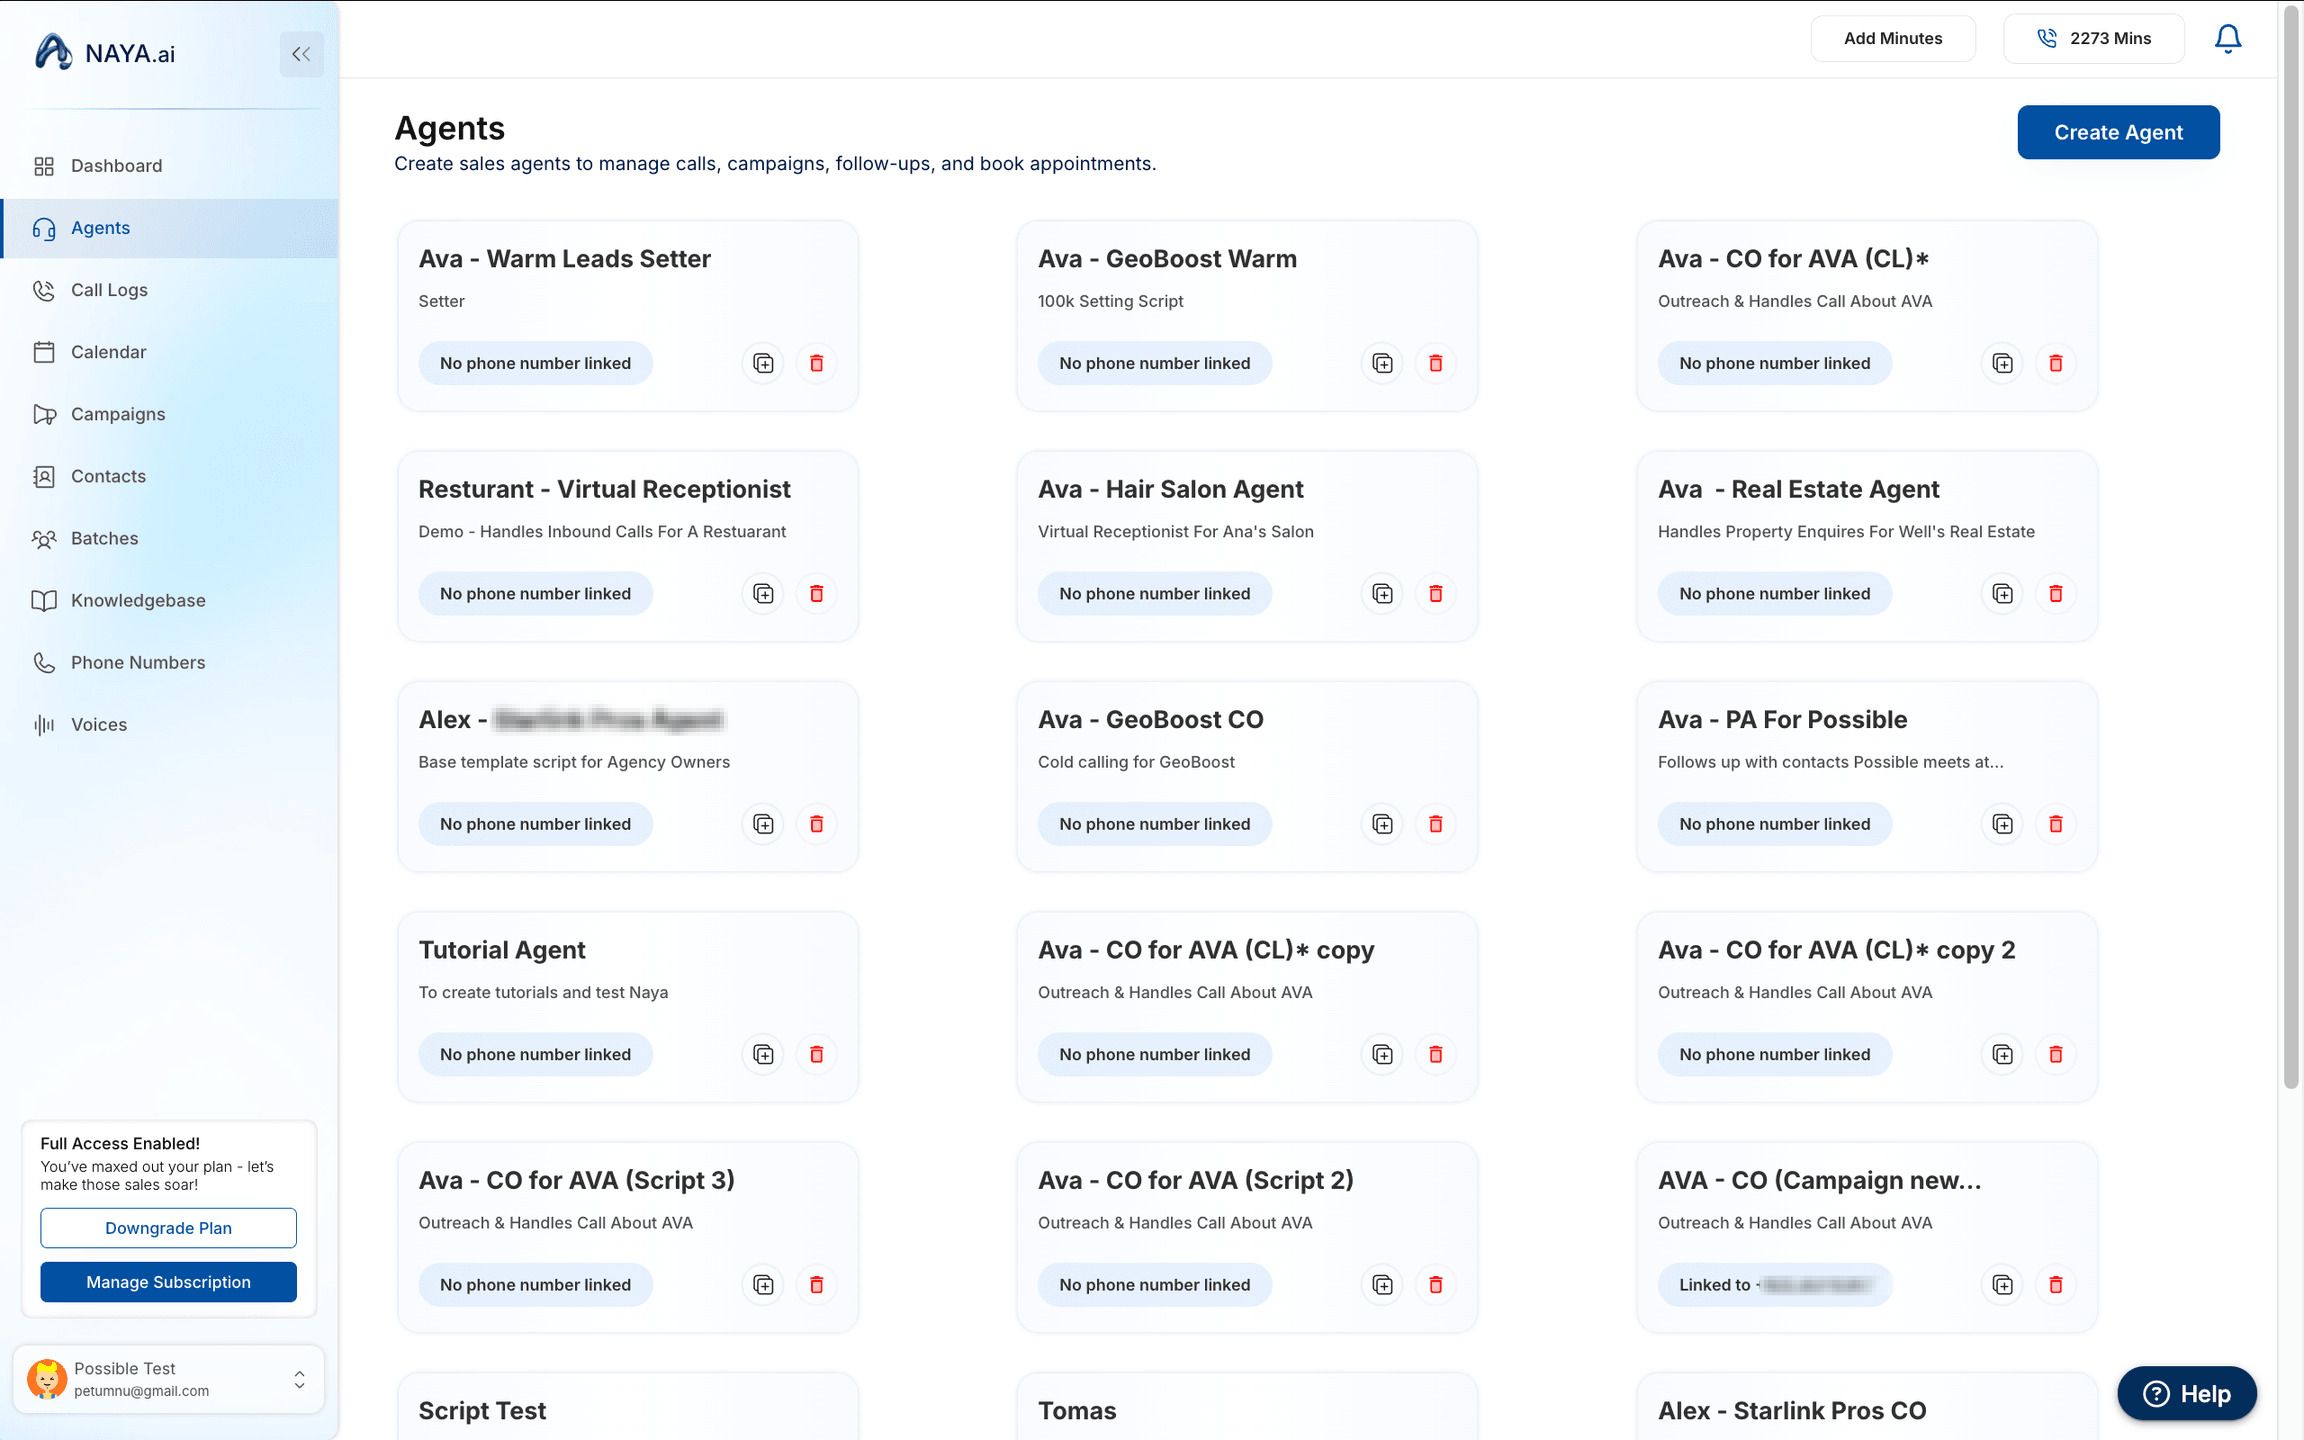Click the Ava - CO for AVA (Script 2) title

coord(1195,1181)
